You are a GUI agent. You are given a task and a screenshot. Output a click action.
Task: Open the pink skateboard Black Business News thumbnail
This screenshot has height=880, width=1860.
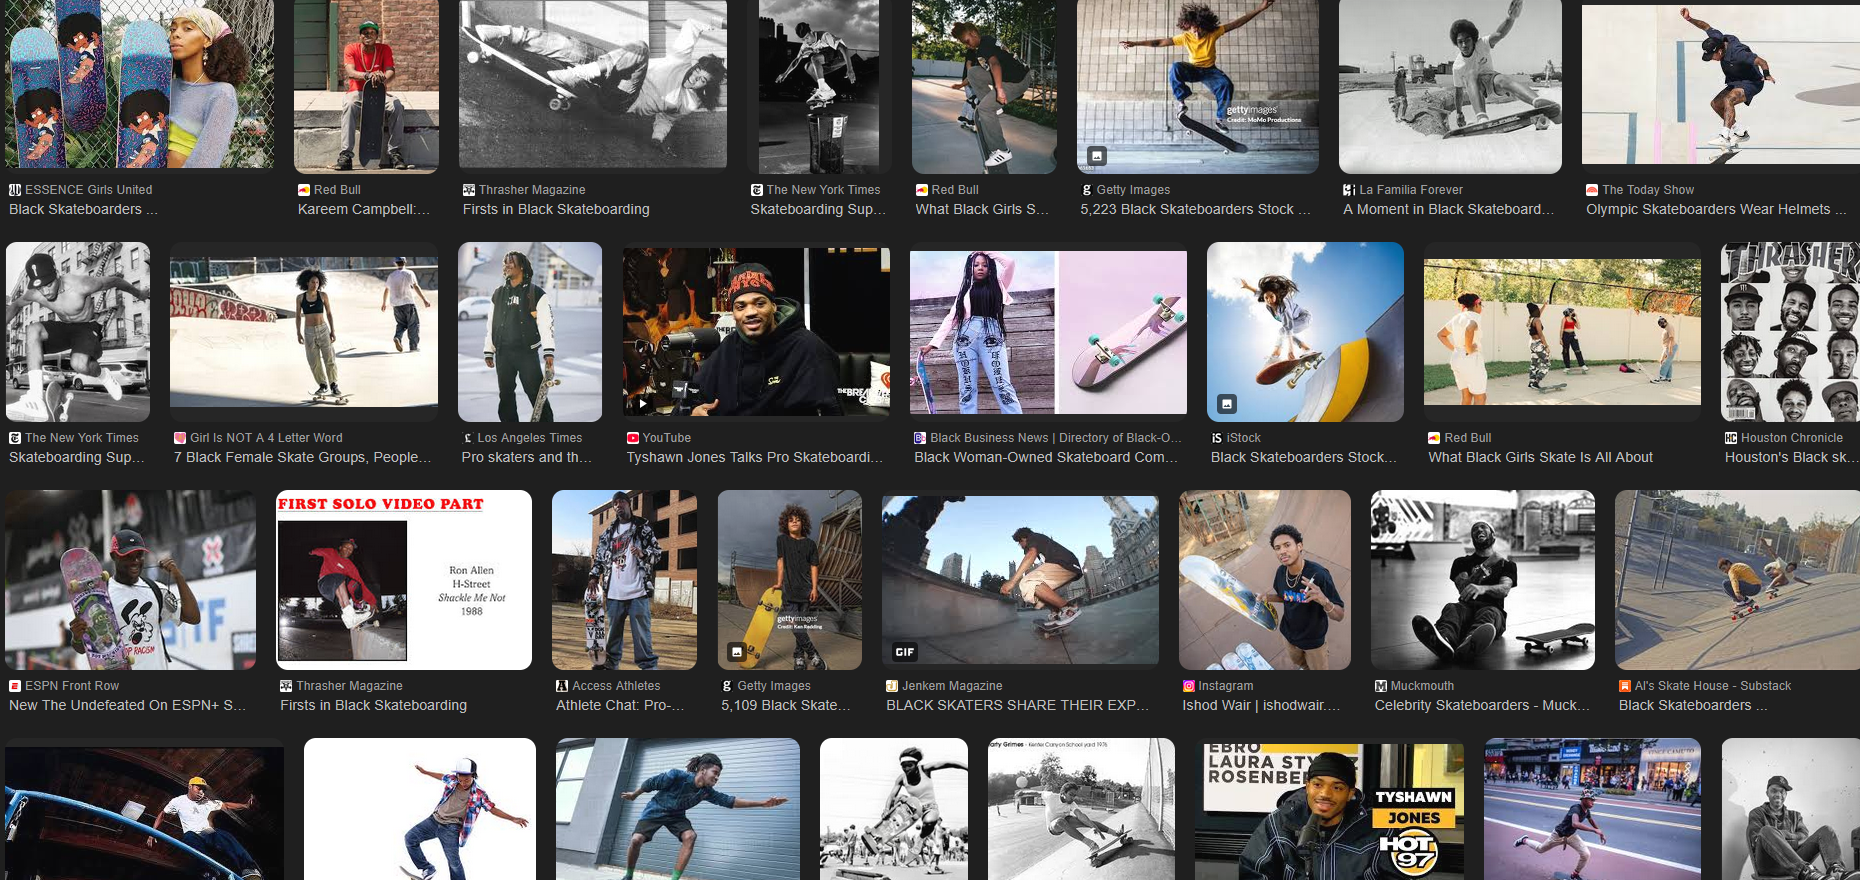tap(1048, 332)
